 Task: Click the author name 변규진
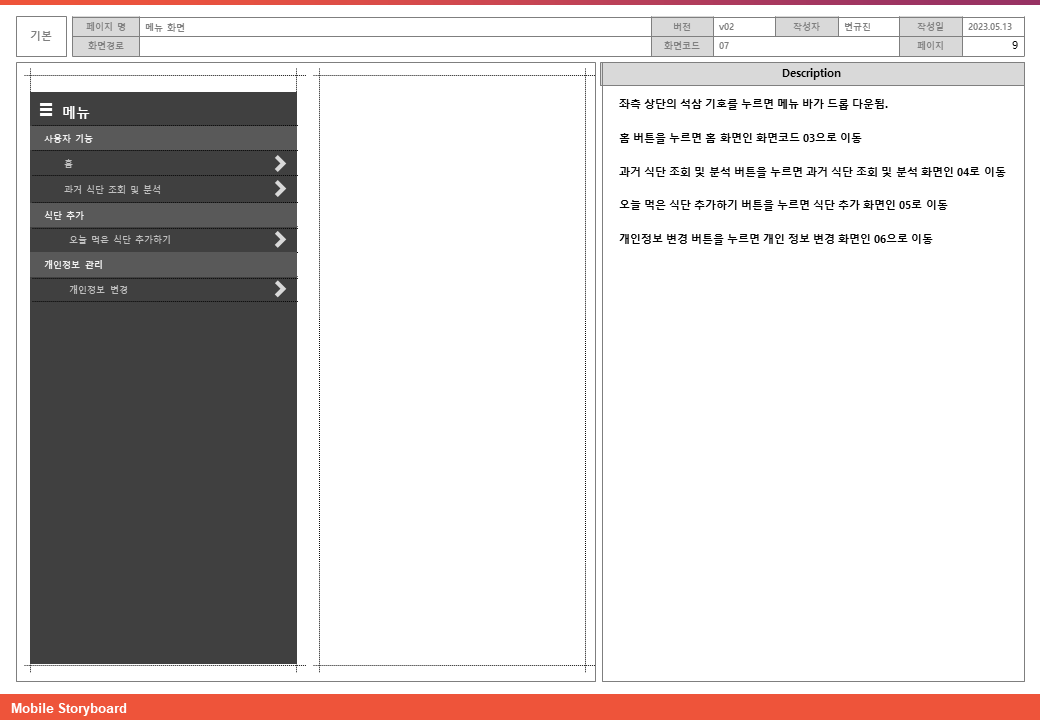point(858,27)
